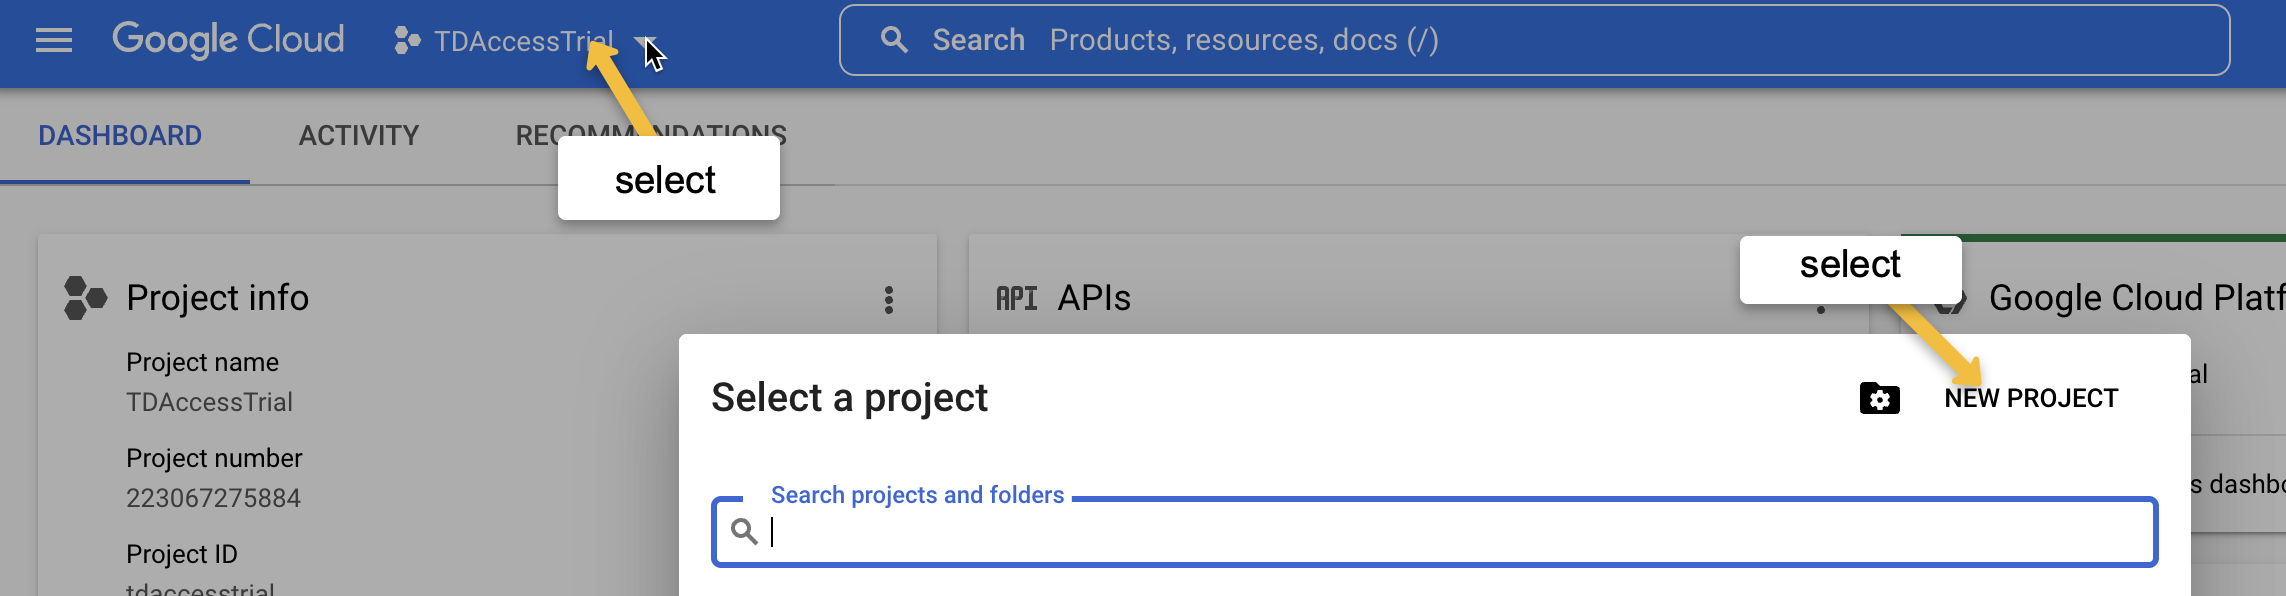The width and height of the screenshot is (2286, 596).
Task: Click the Google Cloud logo
Action: coord(228,40)
